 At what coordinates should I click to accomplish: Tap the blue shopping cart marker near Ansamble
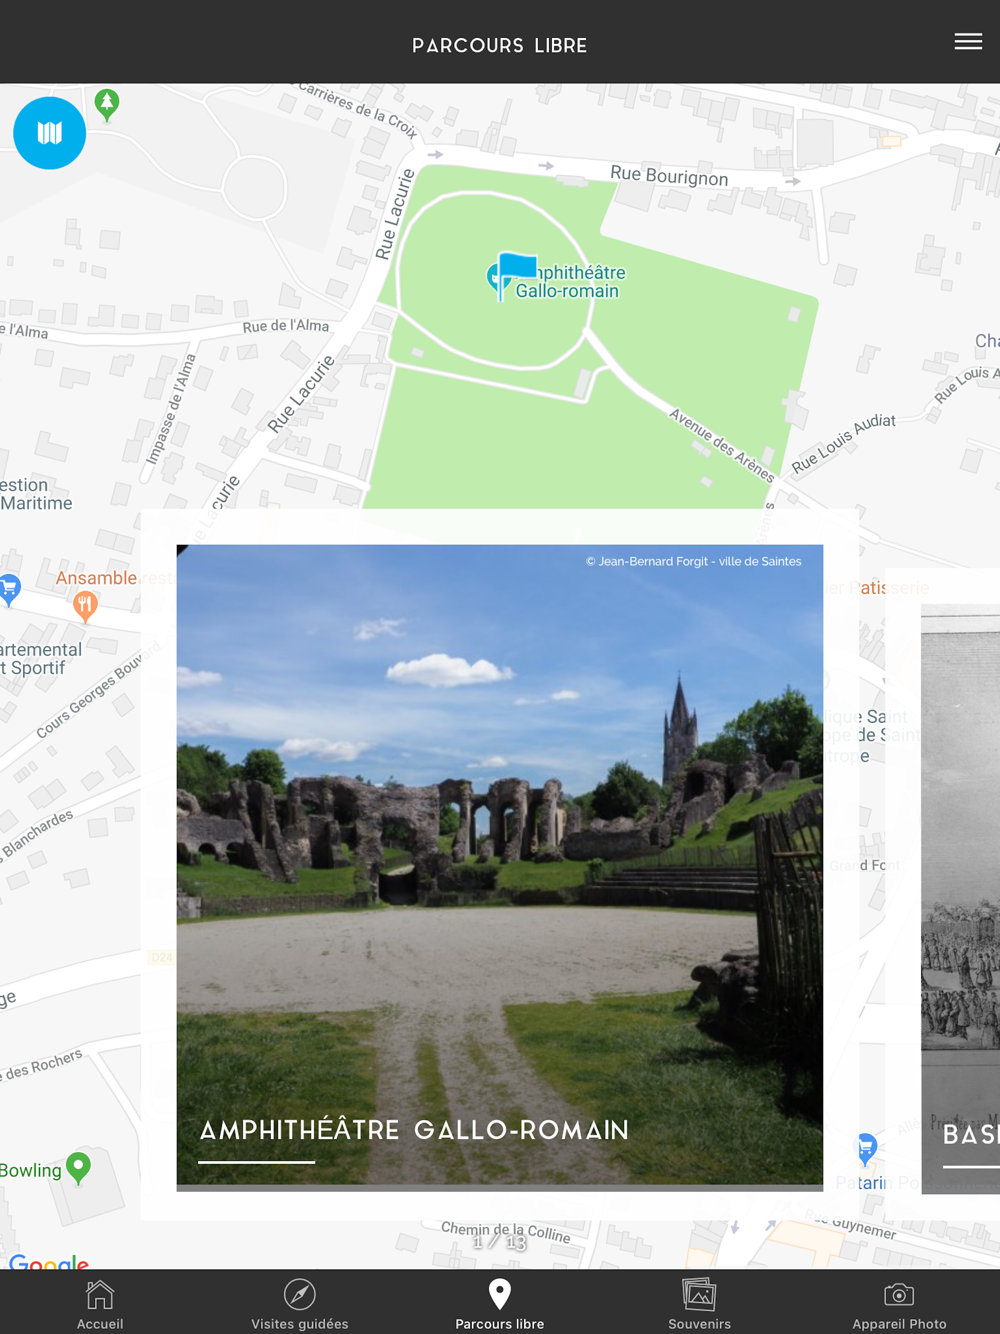tap(10, 589)
